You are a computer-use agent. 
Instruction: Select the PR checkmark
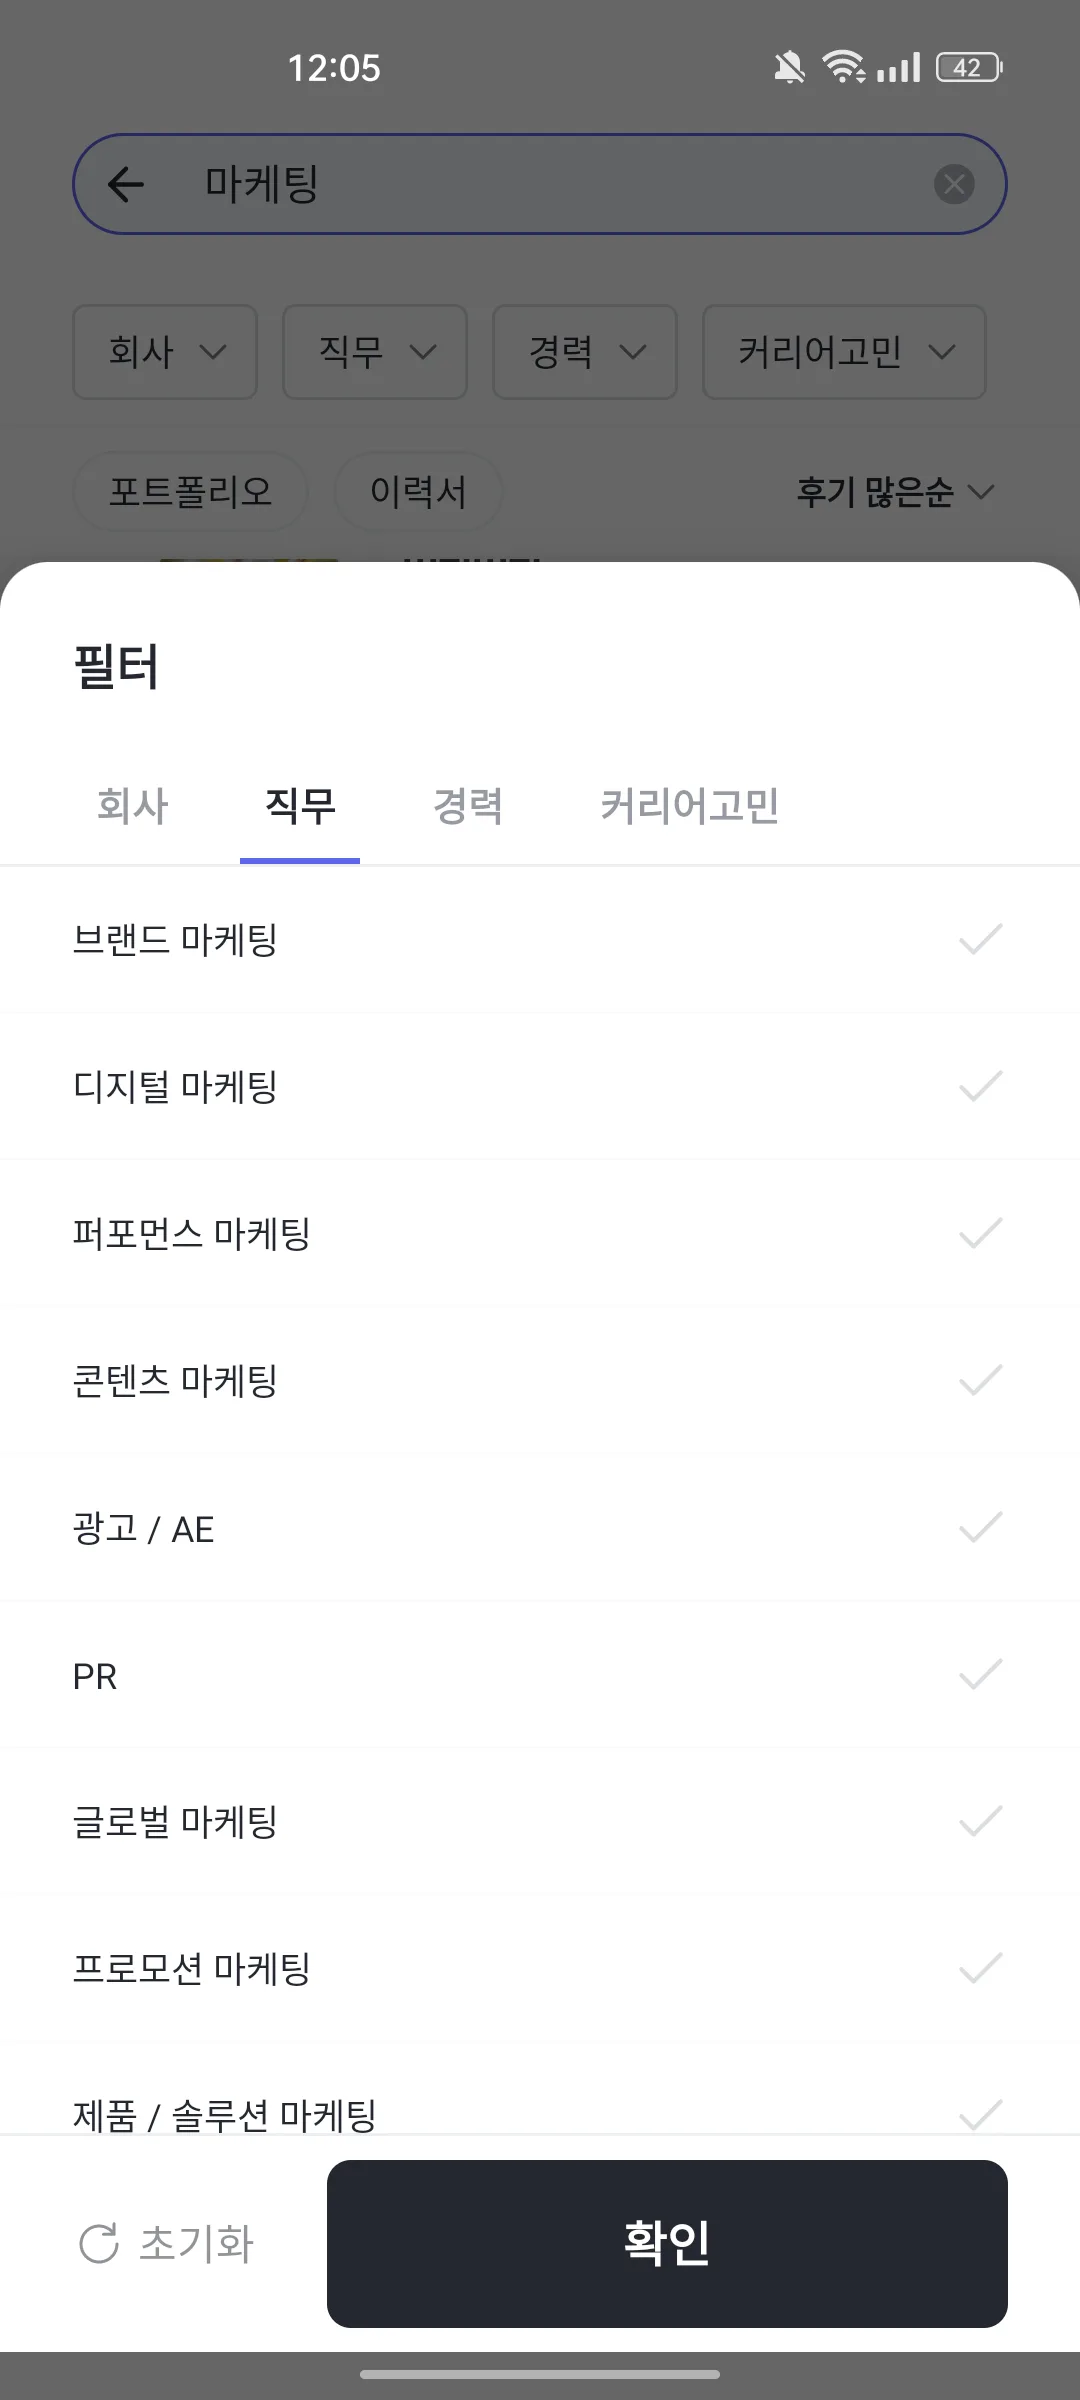(x=980, y=1674)
